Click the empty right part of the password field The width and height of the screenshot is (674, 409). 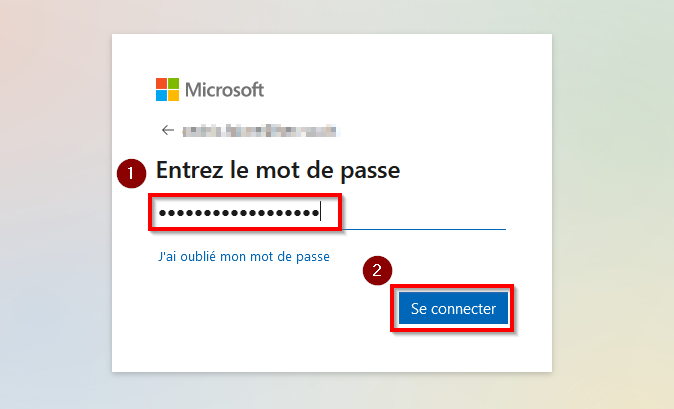[x=424, y=213]
